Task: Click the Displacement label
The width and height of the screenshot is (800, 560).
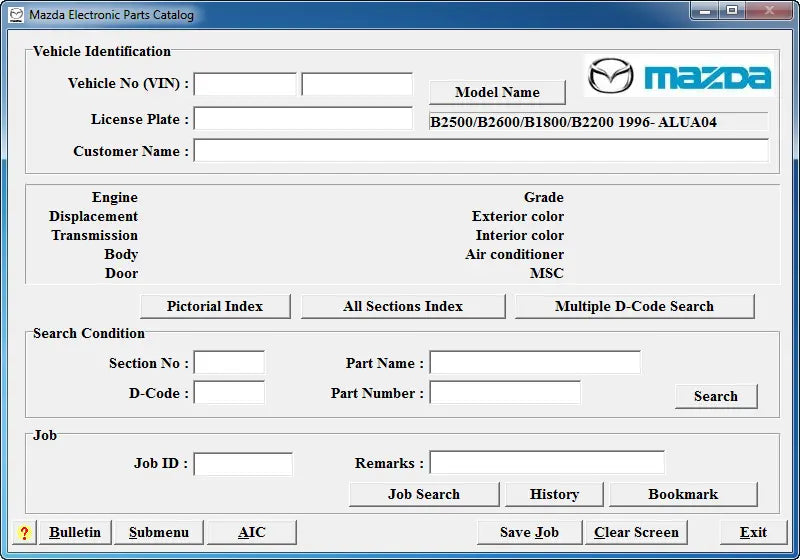Action: pos(93,216)
